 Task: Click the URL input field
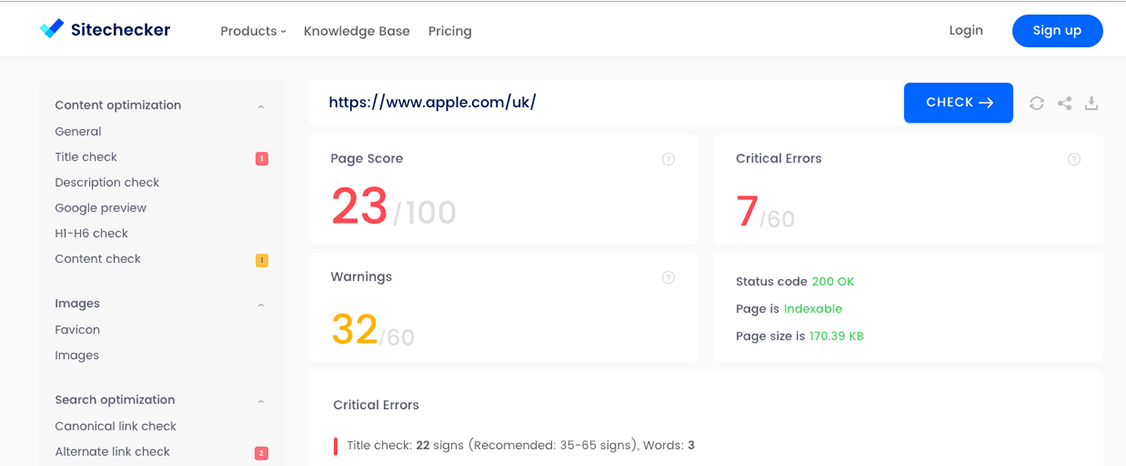[x=605, y=103]
